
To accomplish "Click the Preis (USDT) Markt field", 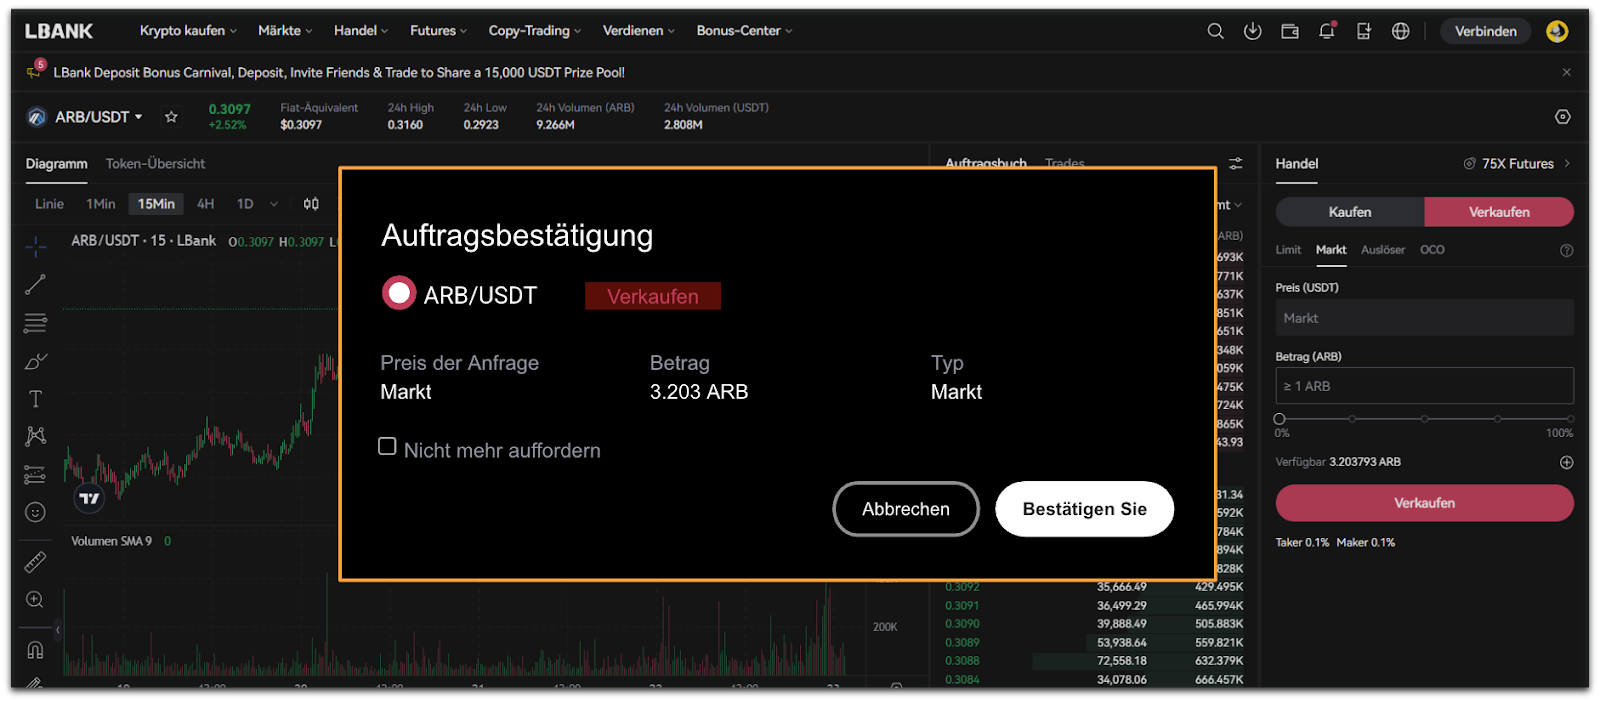I will tap(1424, 318).
